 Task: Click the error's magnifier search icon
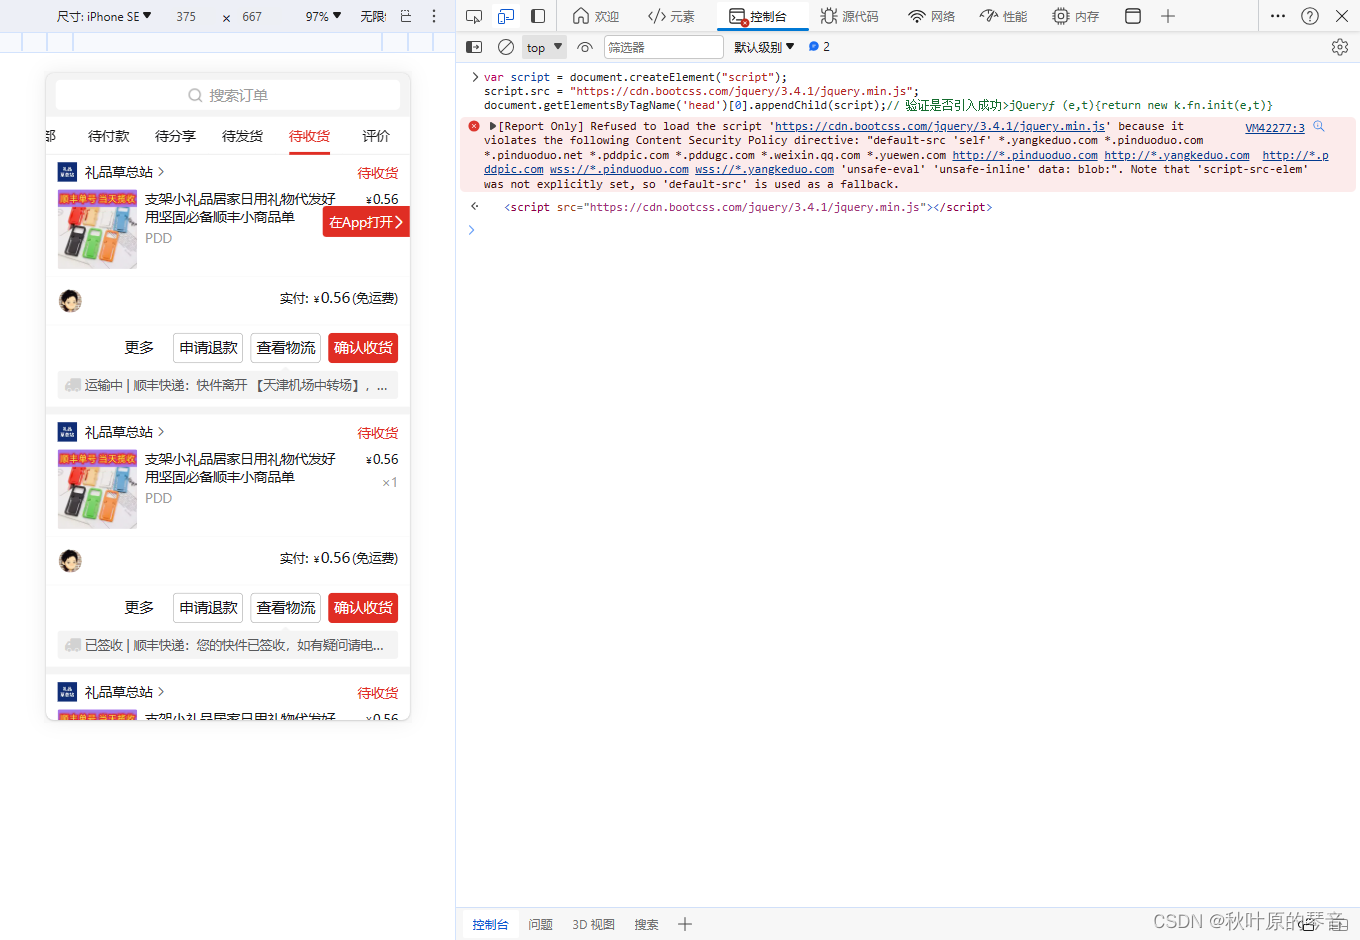point(1319,126)
